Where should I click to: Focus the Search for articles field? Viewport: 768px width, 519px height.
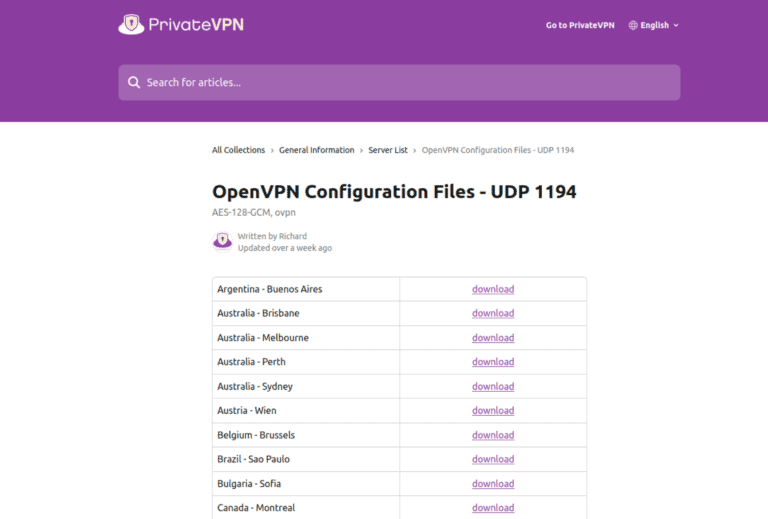point(400,82)
